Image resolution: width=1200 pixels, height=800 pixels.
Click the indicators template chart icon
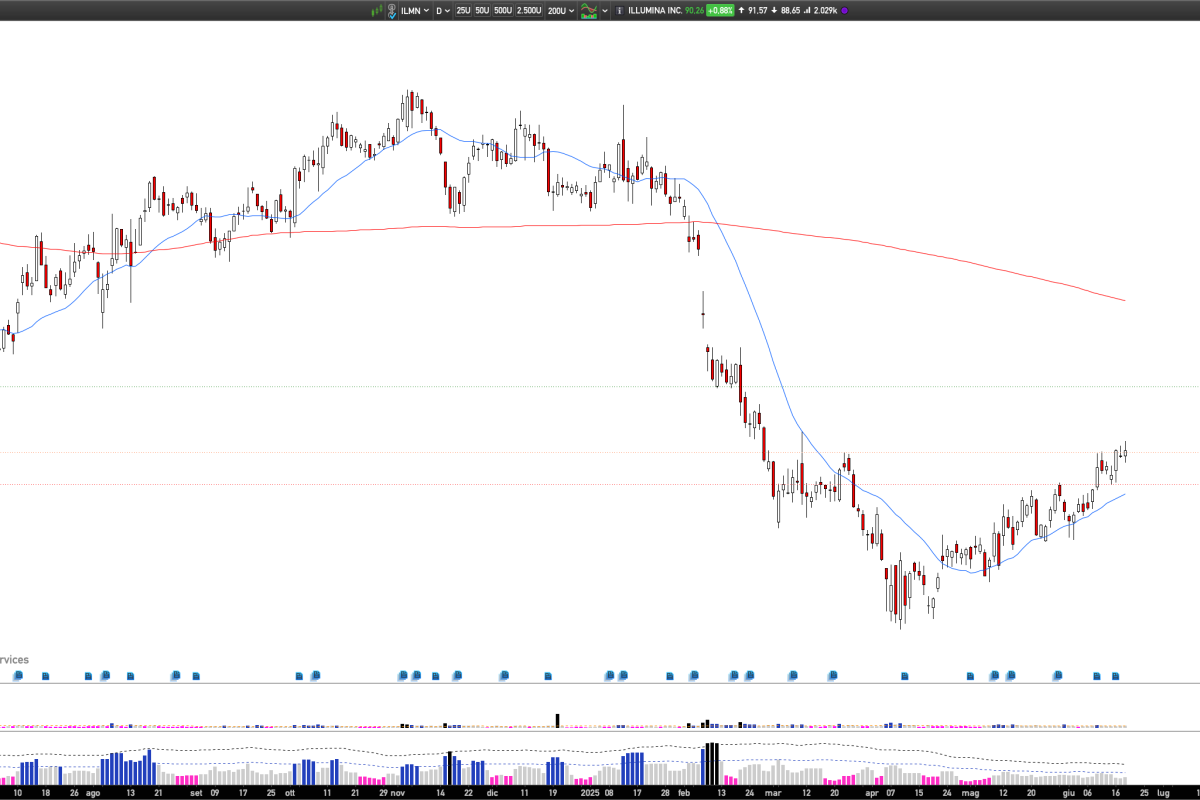(589, 10)
